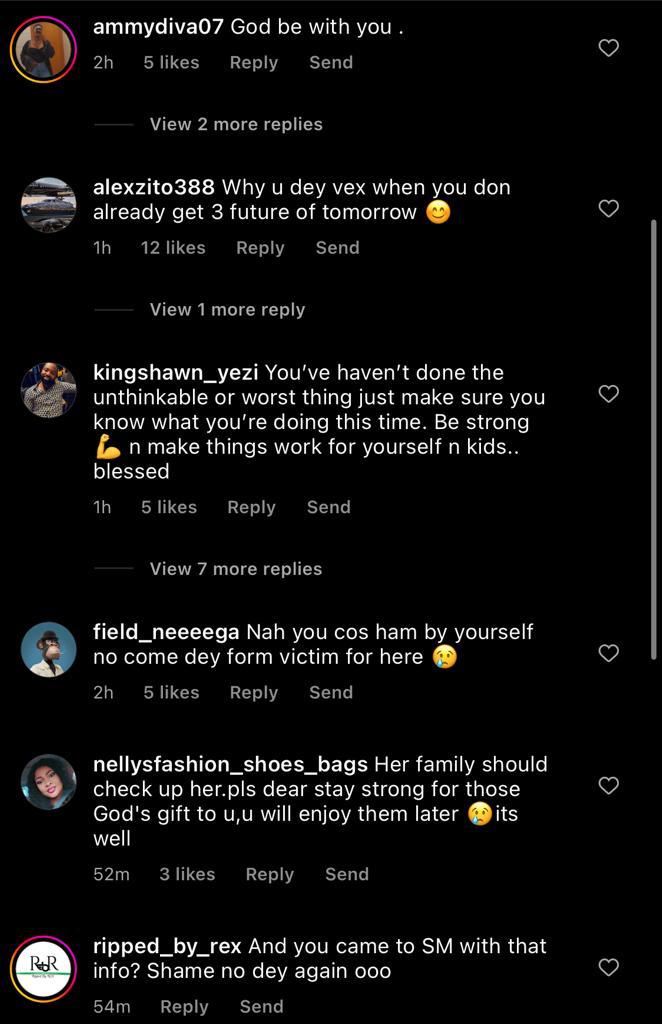Show "View 7 more replies" thread
The width and height of the screenshot is (662, 1024).
click(x=236, y=569)
